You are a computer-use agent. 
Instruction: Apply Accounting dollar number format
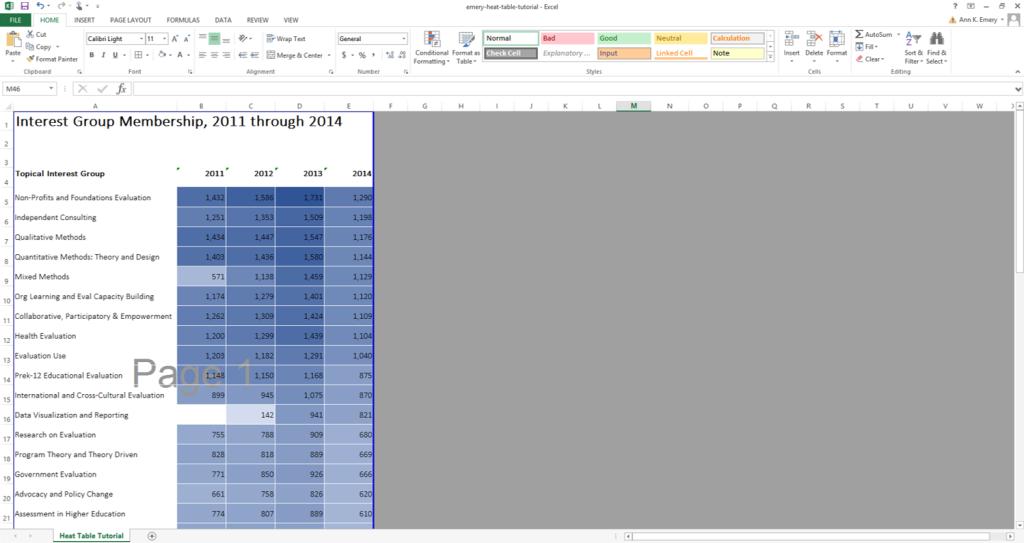[x=344, y=55]
